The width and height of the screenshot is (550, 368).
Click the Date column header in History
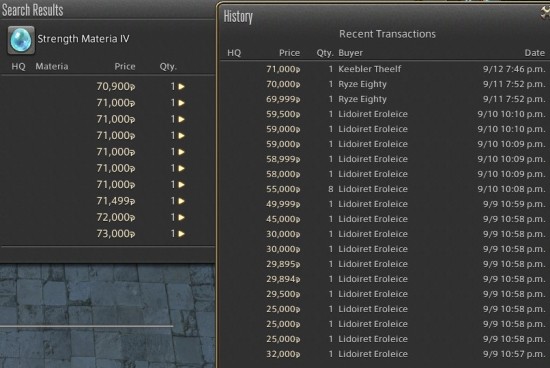pos(535,53)
